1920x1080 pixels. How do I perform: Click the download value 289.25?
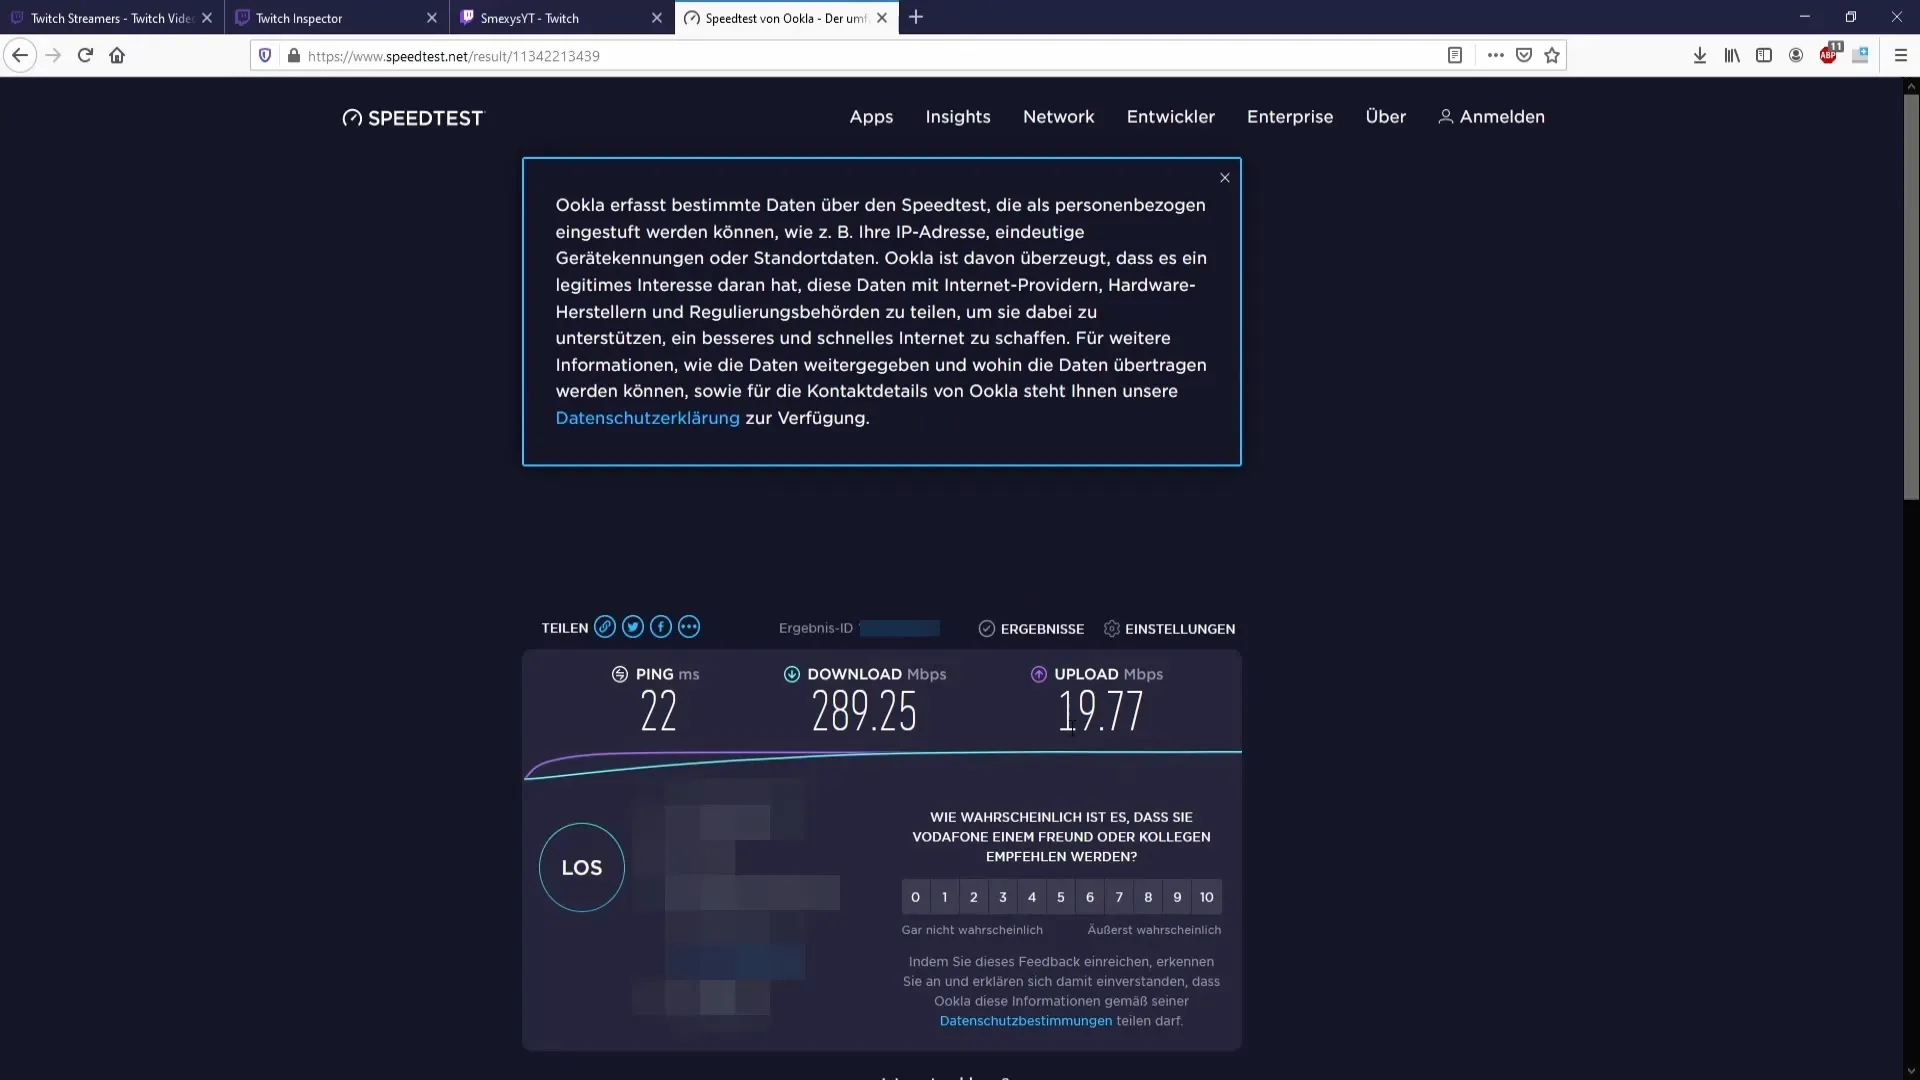(864, 712)
